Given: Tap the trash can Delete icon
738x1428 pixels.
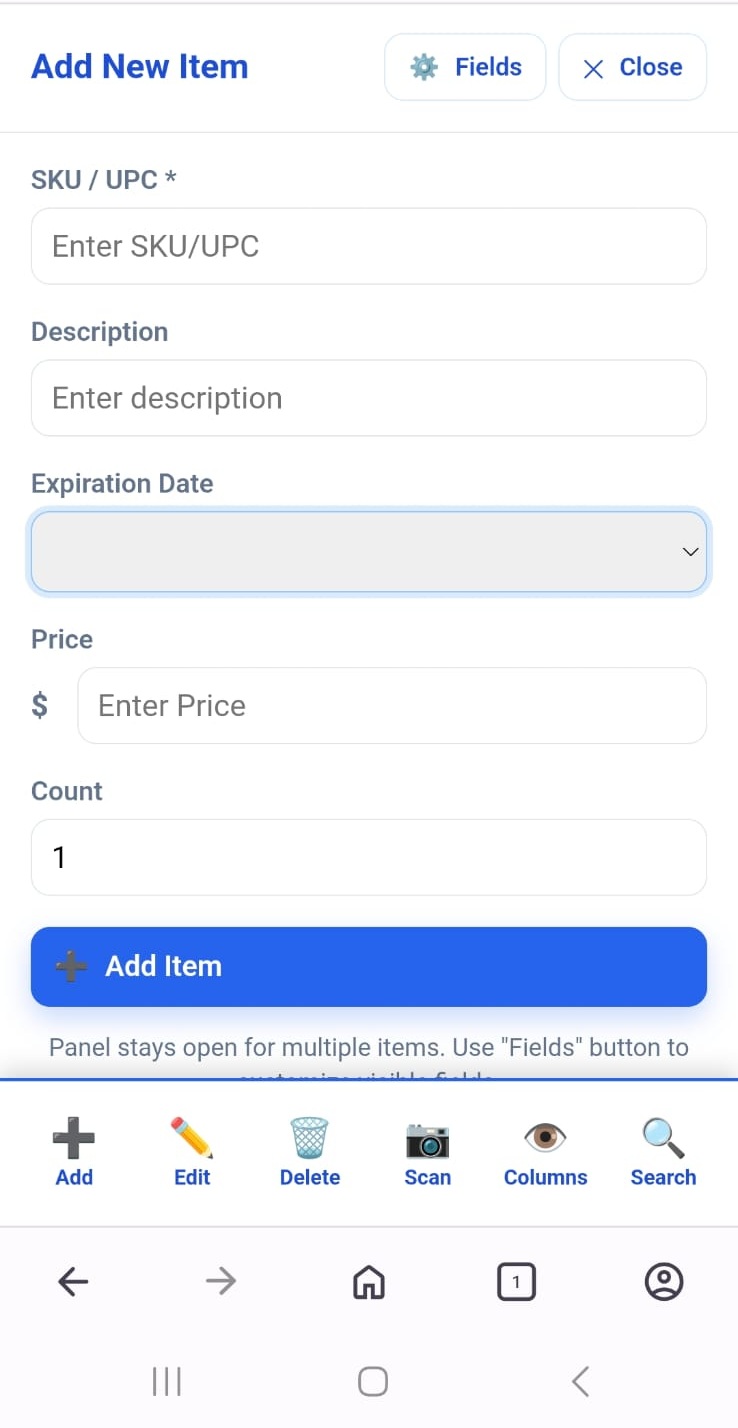Looking at the screenshot, I should tap(310, 1139).
